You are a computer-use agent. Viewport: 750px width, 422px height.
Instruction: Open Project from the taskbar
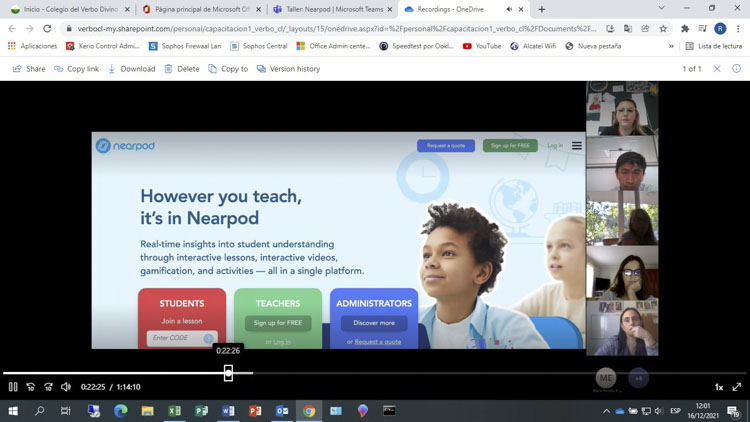click(x=201, y=411)
